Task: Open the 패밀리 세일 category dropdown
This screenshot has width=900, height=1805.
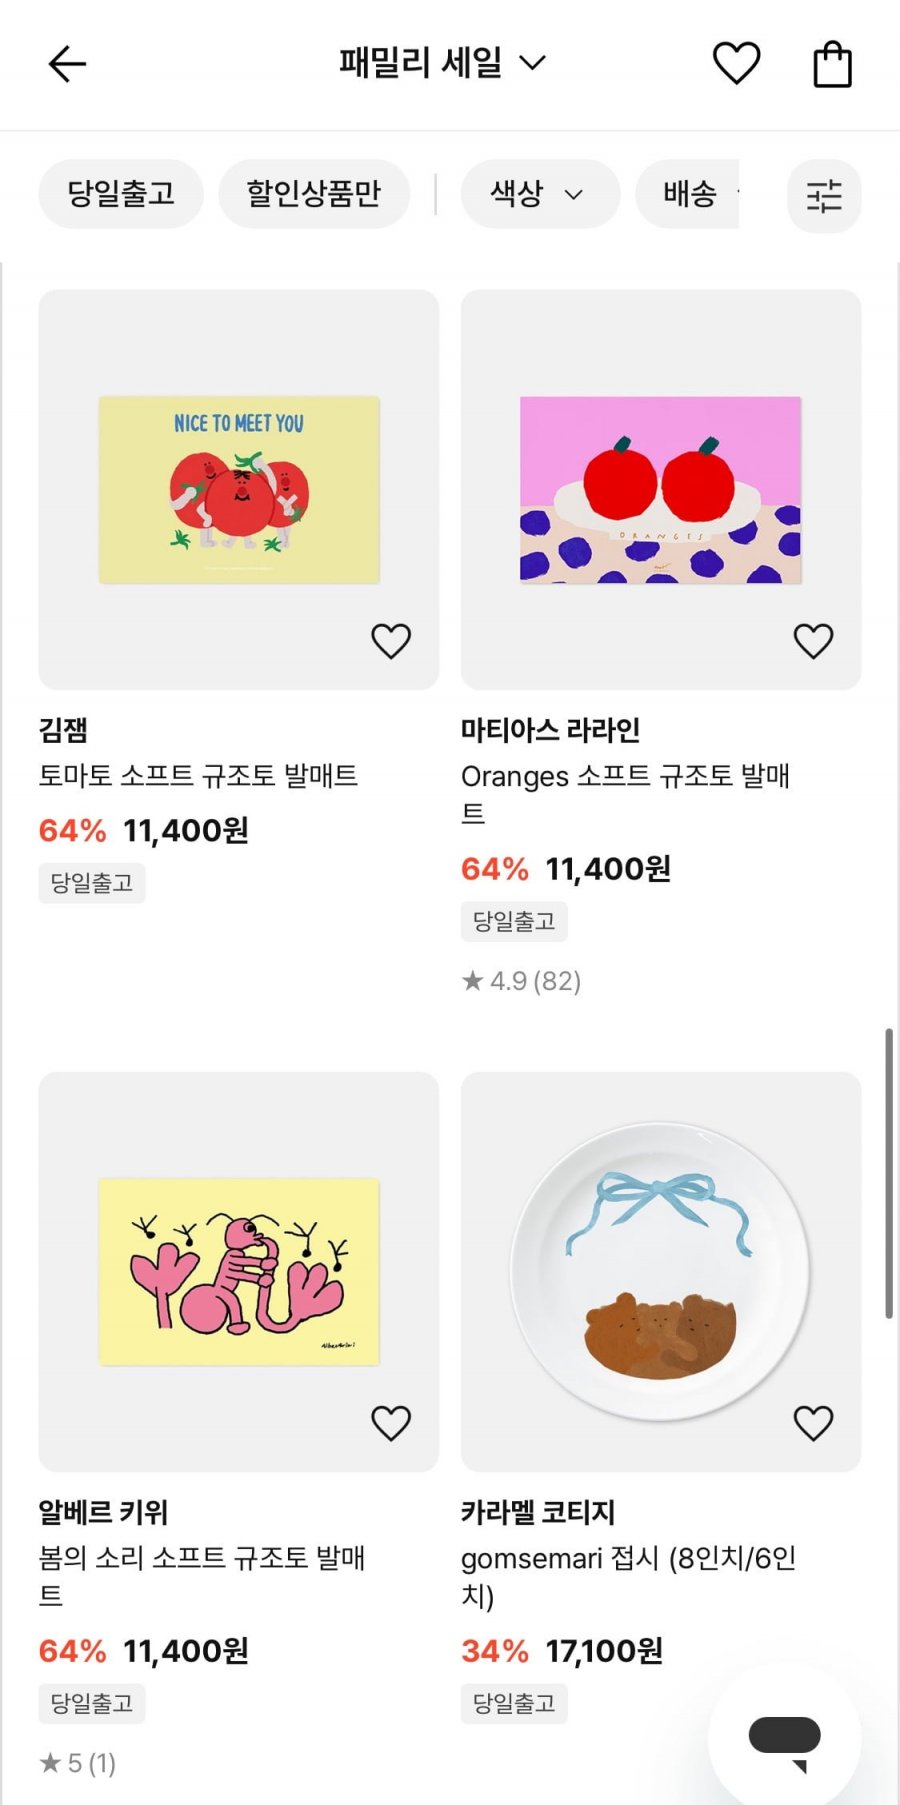Action: 442,63
